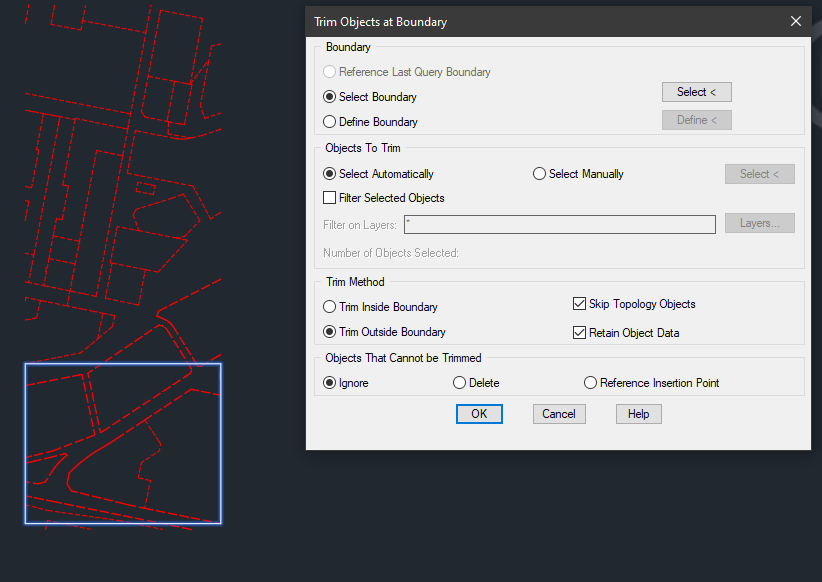
Task: Enable Filter Selected Objects
Action: click(330, 197)
